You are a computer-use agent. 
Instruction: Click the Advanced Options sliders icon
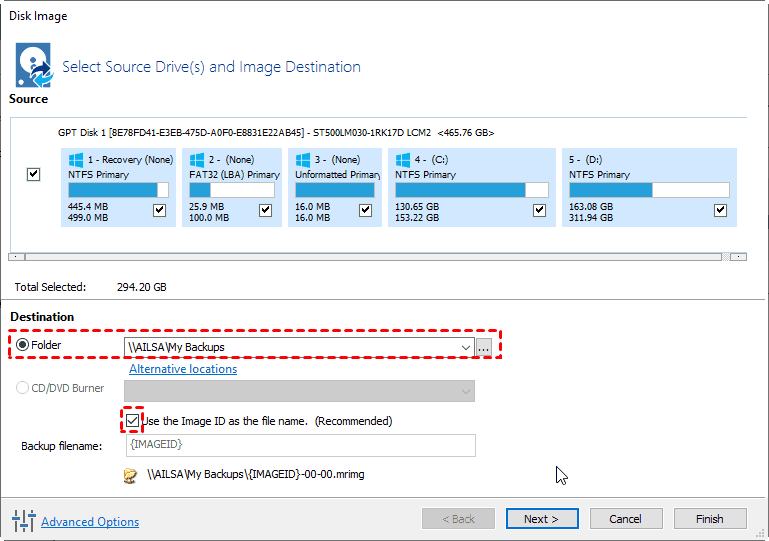(x=23, y=520)
